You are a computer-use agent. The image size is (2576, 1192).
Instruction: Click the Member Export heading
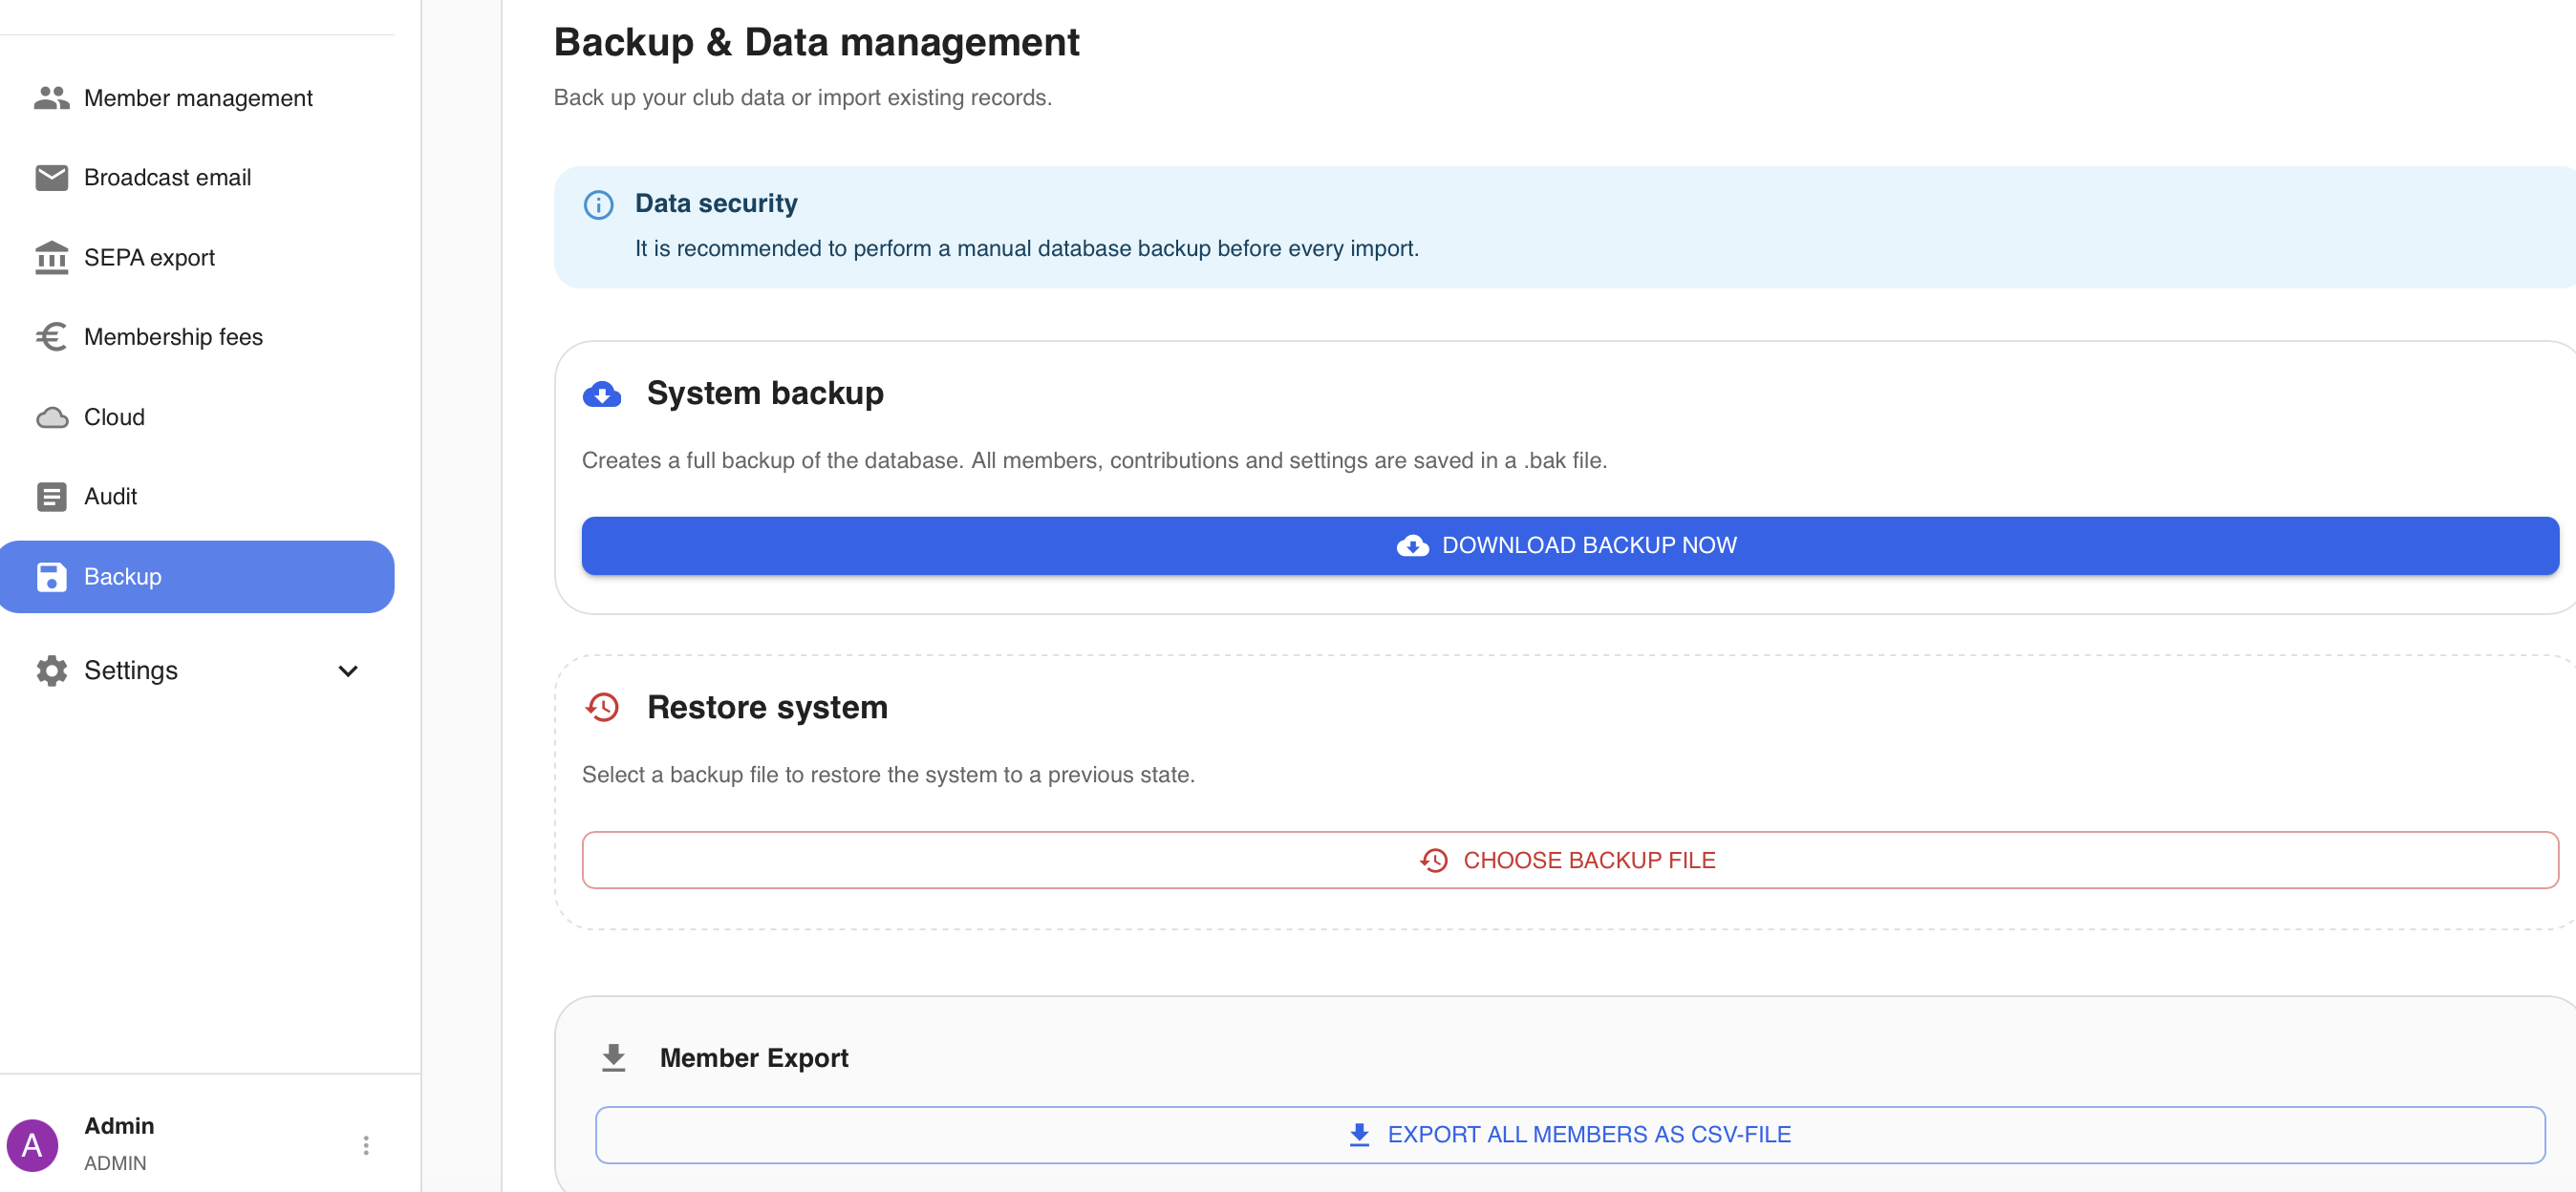754,1058
